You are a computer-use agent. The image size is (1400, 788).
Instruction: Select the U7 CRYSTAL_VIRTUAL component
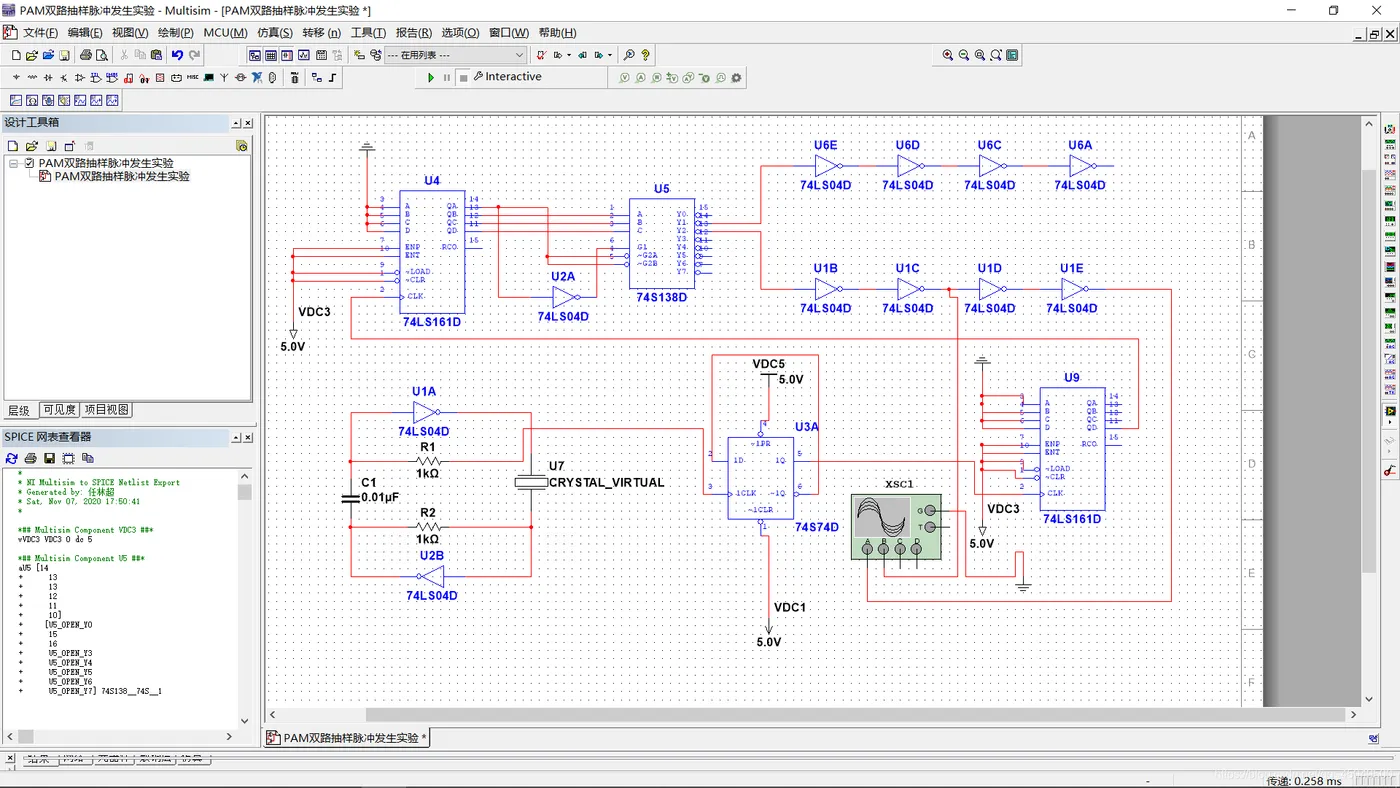point(531,482)
